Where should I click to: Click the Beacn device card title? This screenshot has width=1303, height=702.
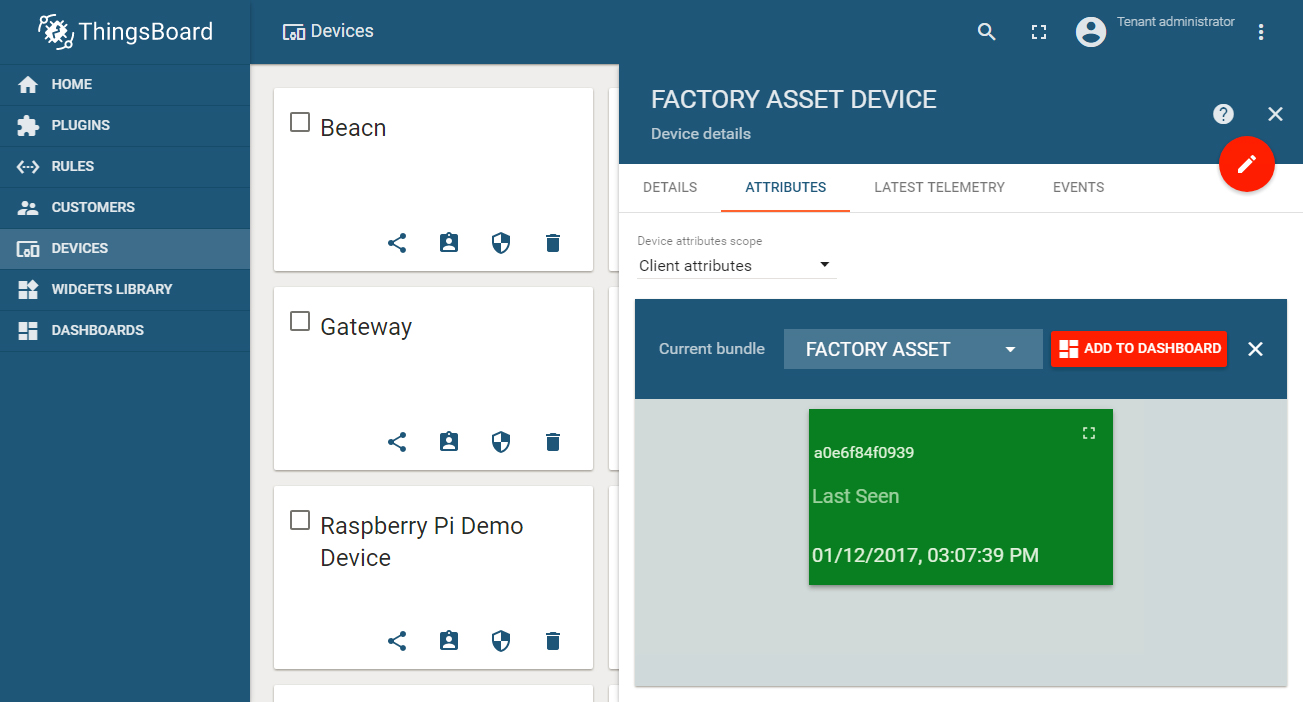(353, 128)
